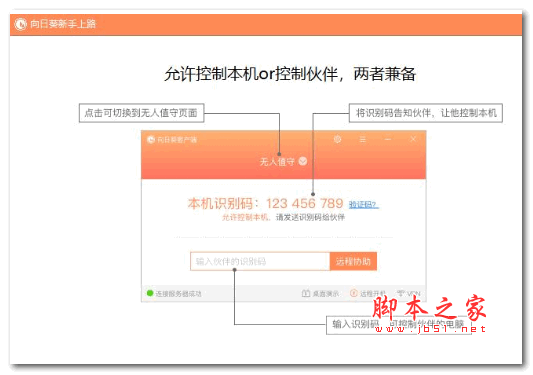Screen dimensions: 533x375
Task: Click the 远程协助 button
Action: coord(353,261)
